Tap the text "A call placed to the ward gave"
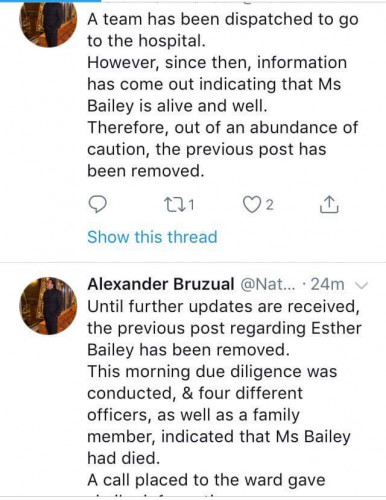This screenshot has height=500, width=386. pyautogui.click(x=206, y=480)
